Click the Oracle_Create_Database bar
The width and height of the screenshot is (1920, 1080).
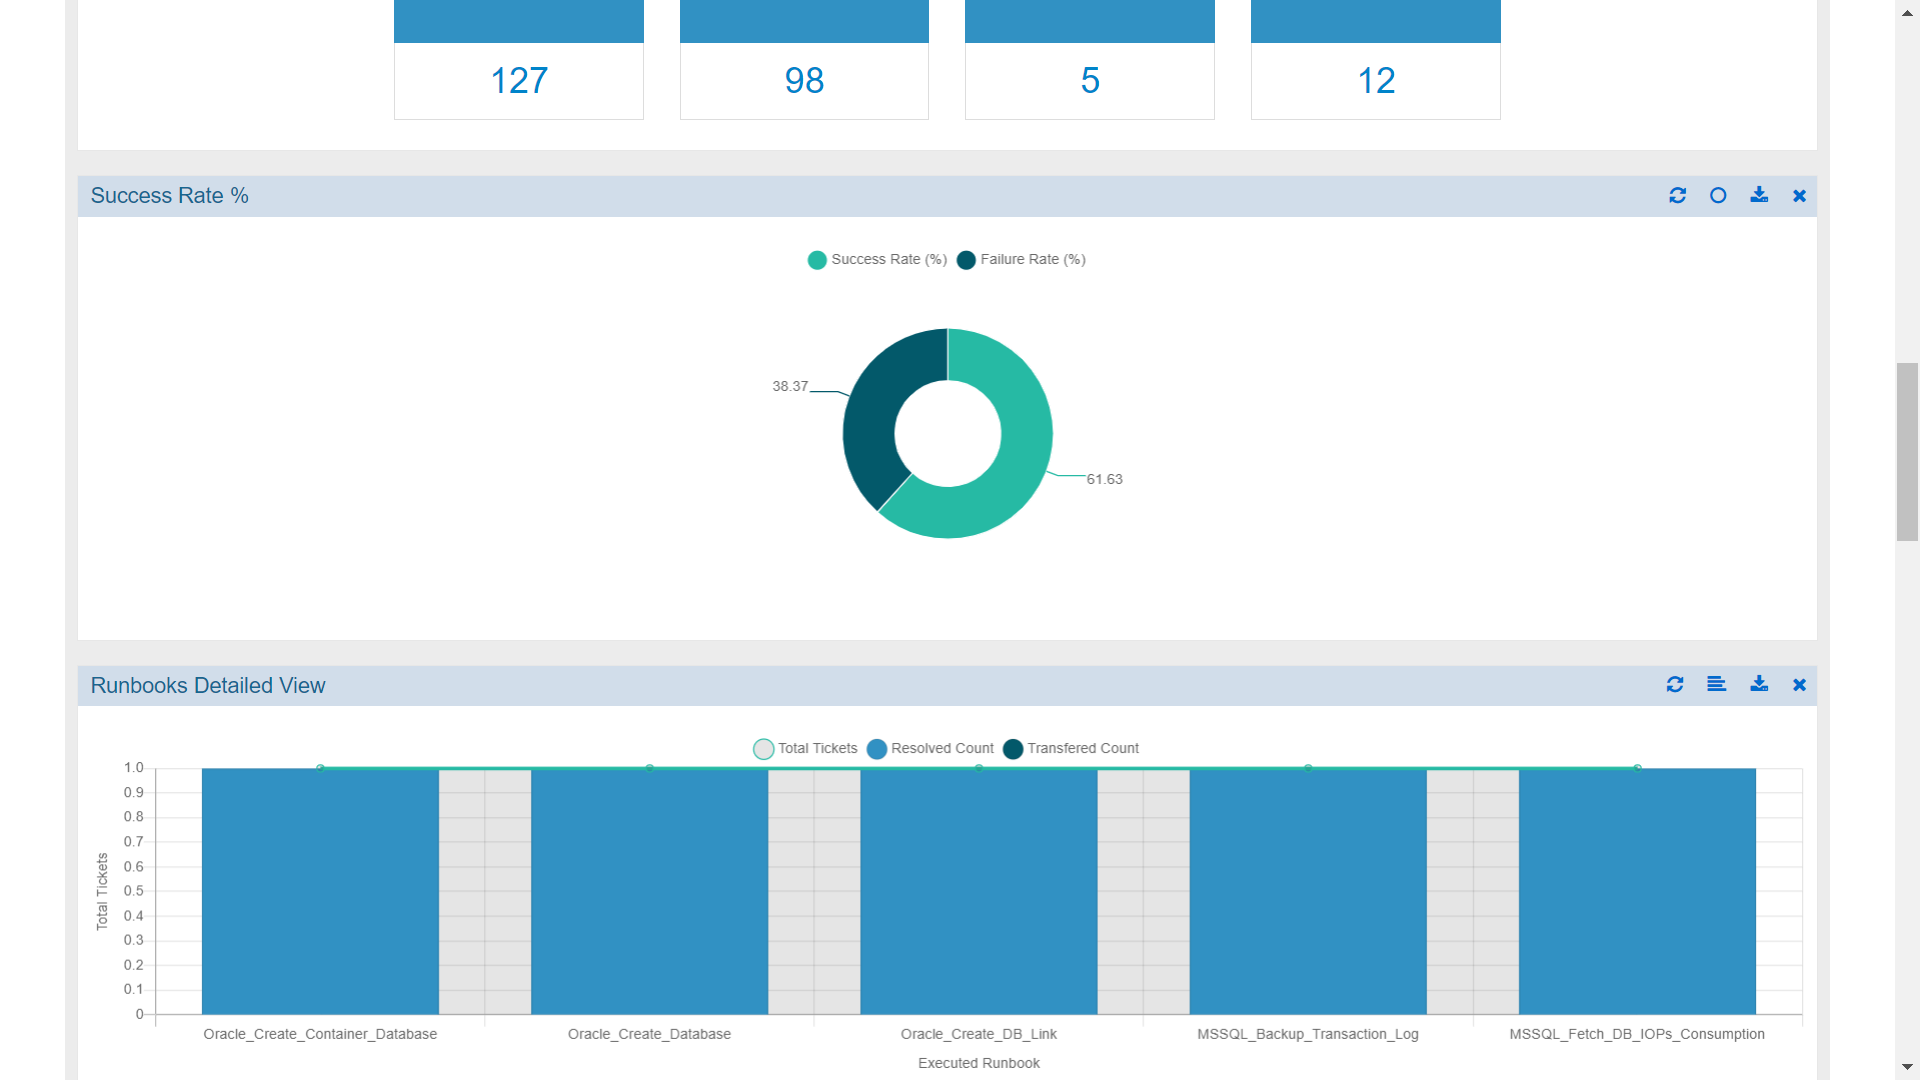[649, 890]
